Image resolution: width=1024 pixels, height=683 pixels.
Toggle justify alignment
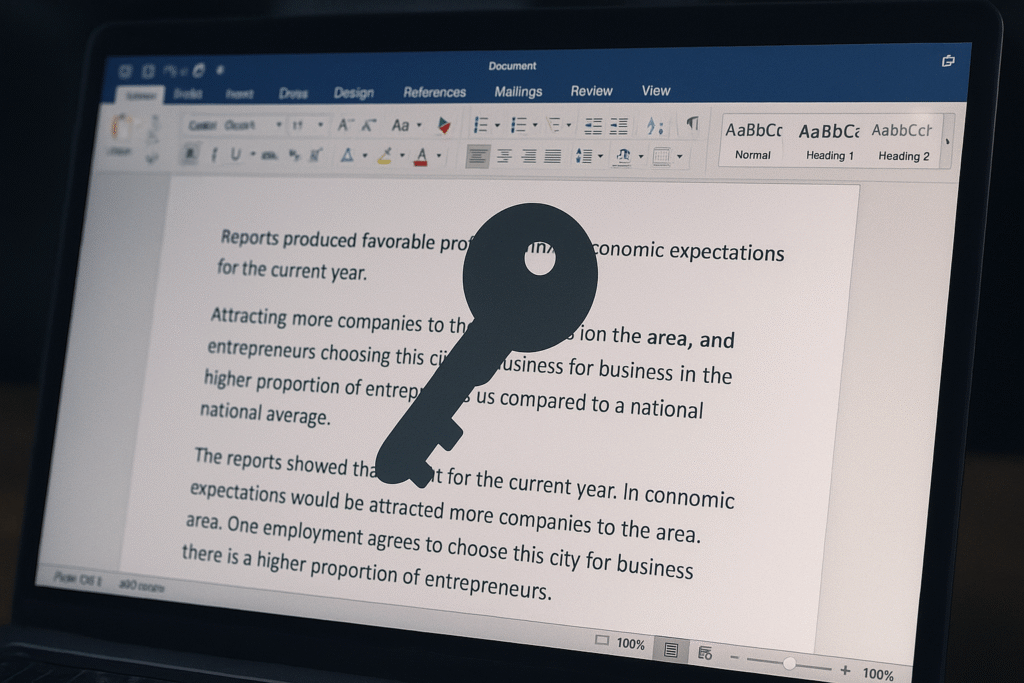click(x=552, y=156)
